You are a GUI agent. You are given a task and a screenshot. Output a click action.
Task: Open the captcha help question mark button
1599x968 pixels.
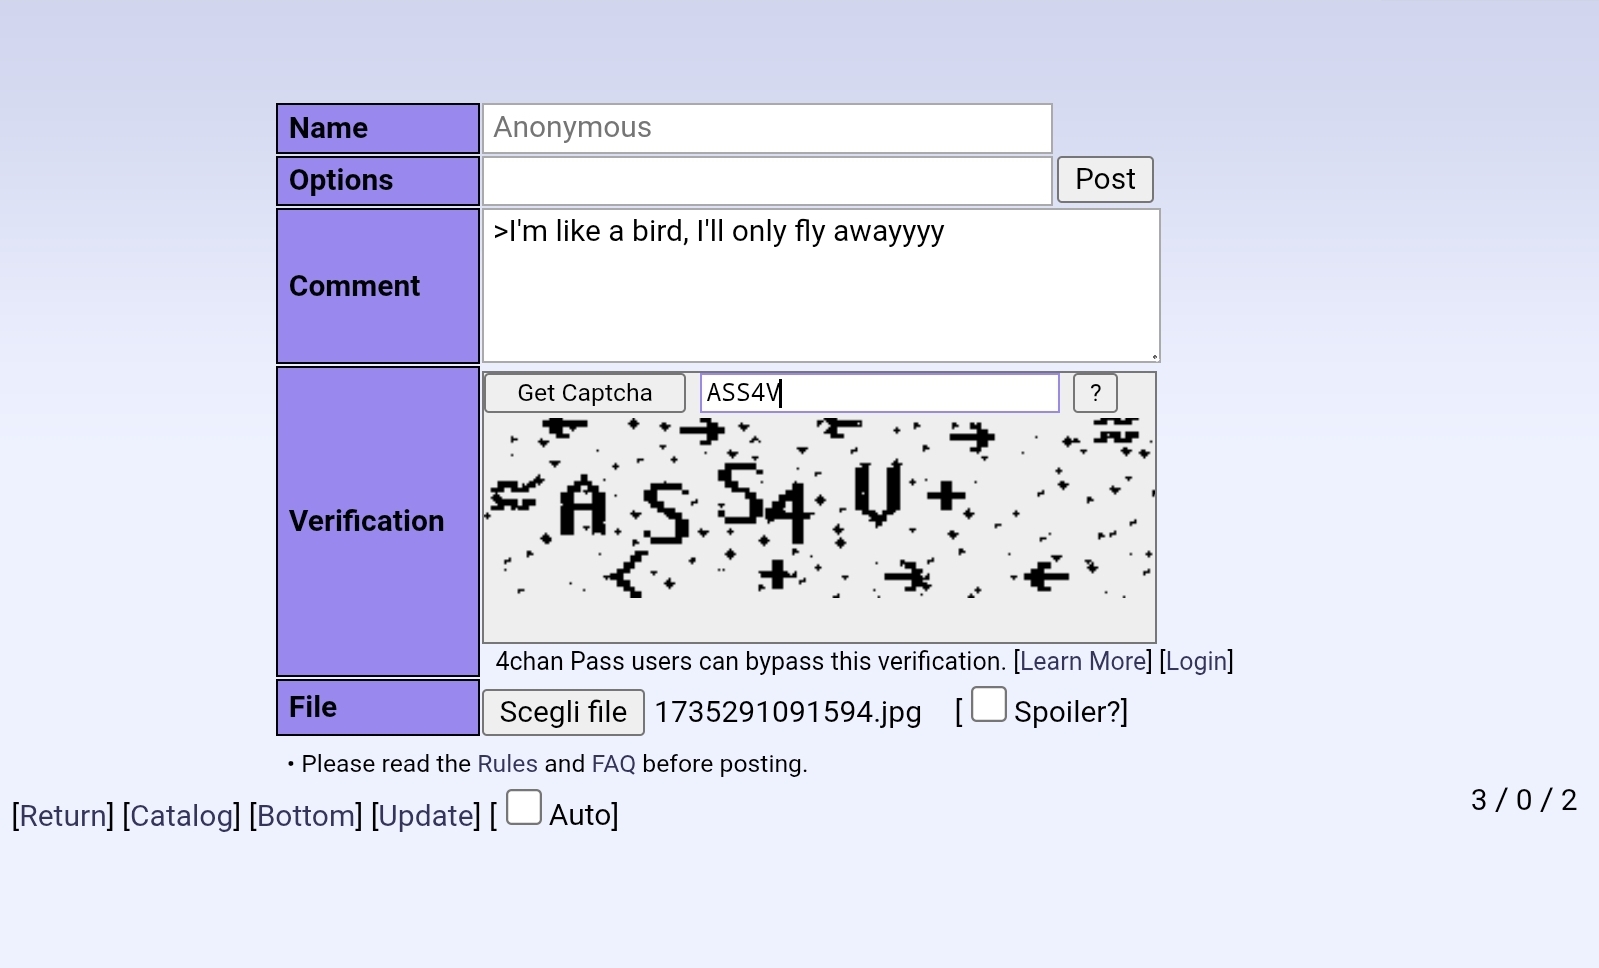click(x=1095, y=393)
